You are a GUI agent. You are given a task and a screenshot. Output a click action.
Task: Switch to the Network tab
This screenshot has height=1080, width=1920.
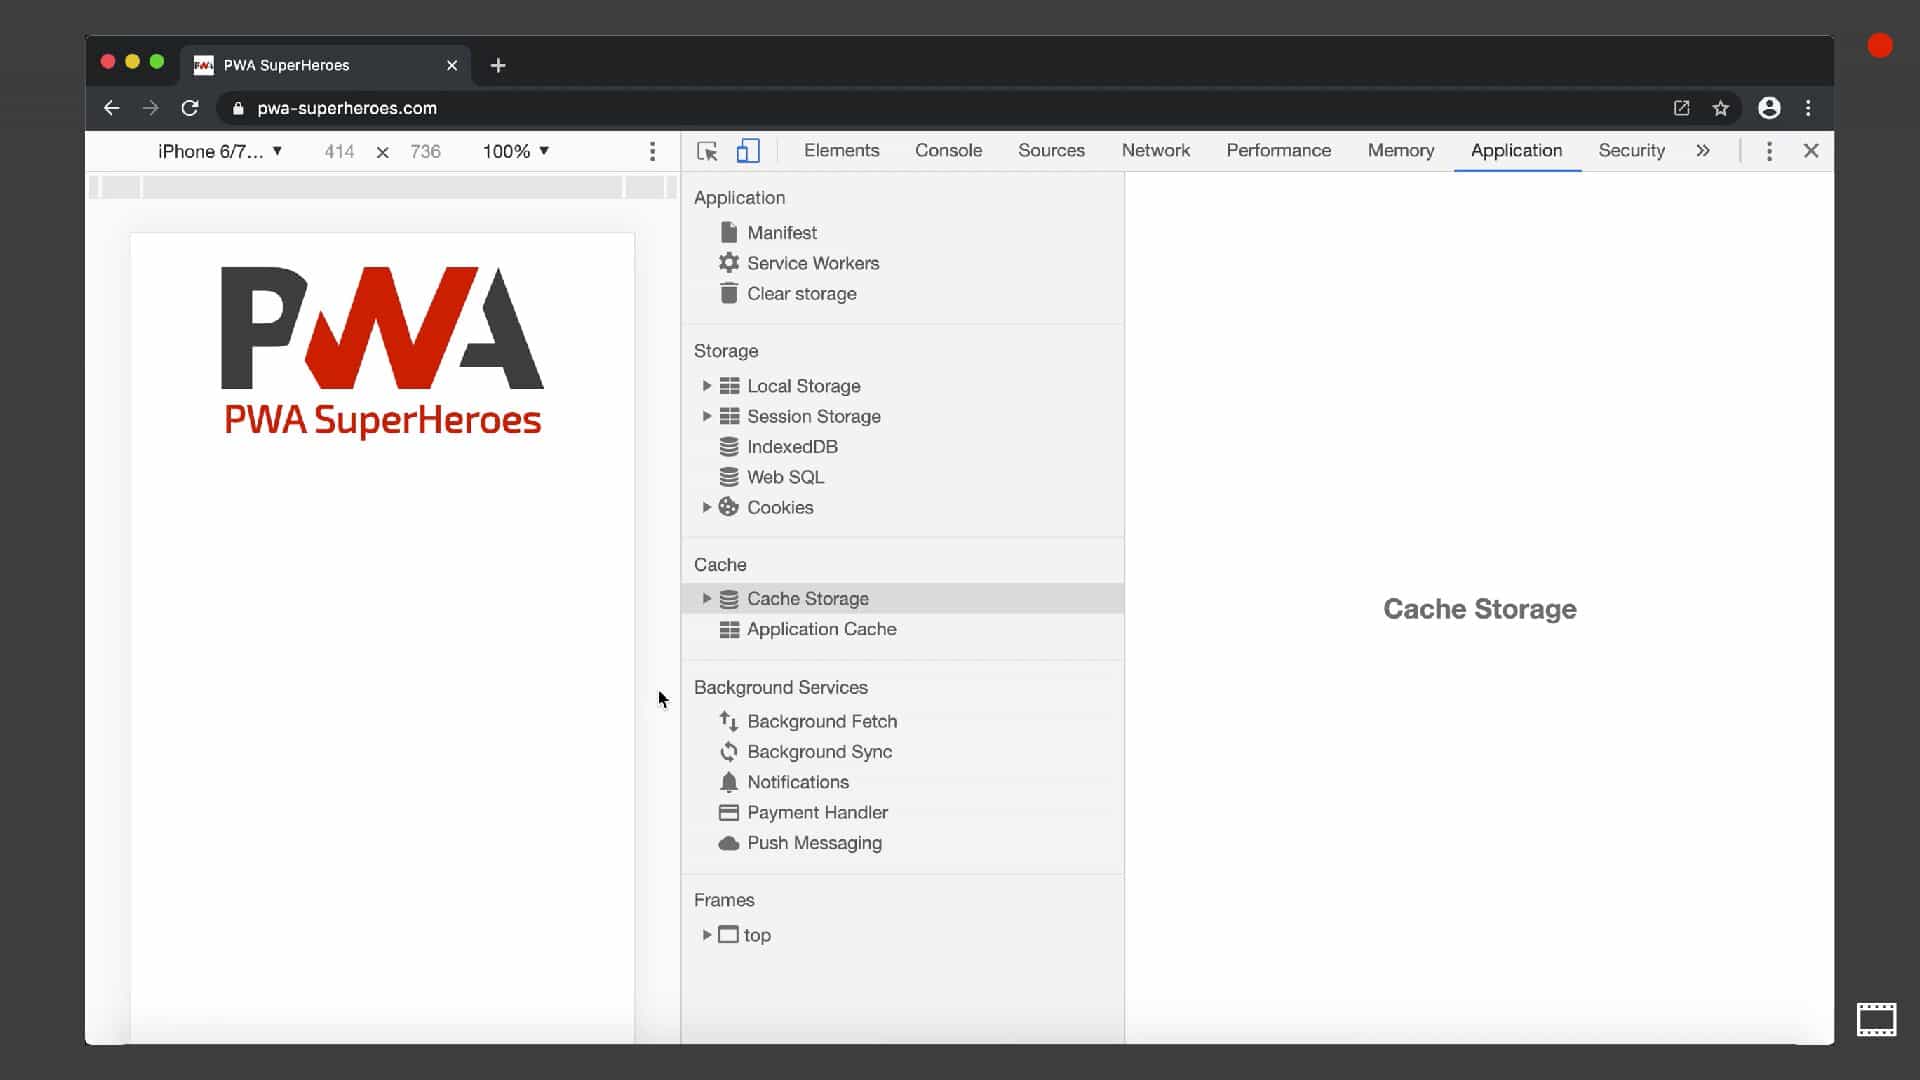click(1155, 151)
